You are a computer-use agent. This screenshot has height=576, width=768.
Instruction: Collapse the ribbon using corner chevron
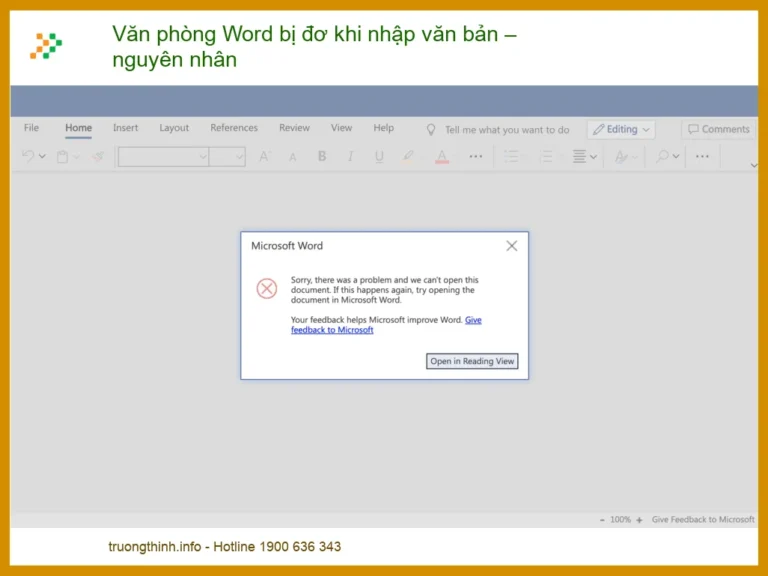pyautogui.click(x=754, y=166)
